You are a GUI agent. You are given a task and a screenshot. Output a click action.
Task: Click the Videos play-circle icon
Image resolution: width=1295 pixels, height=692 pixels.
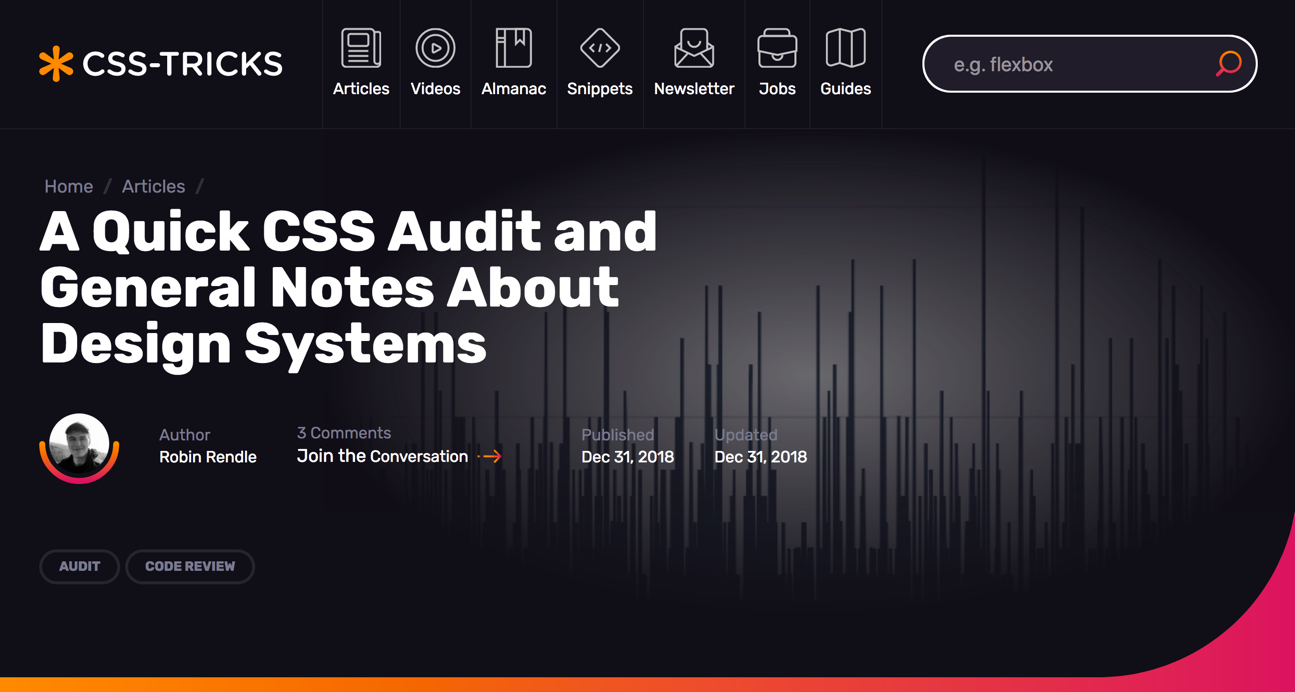pos(435,48)
